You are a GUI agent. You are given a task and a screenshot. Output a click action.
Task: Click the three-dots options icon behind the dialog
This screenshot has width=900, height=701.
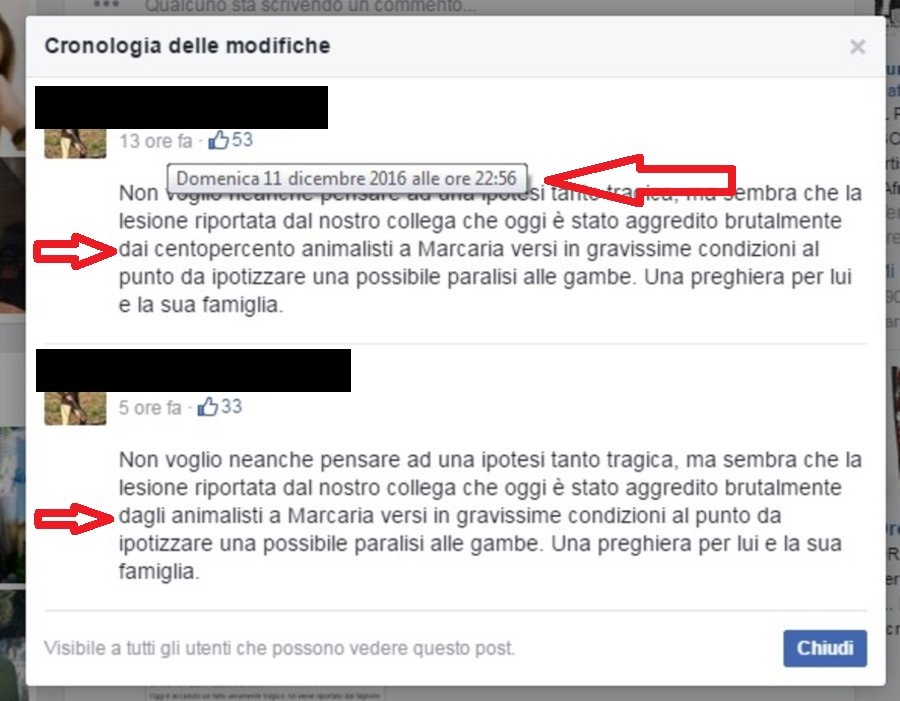pyautogui.click(x=106, y=5)
